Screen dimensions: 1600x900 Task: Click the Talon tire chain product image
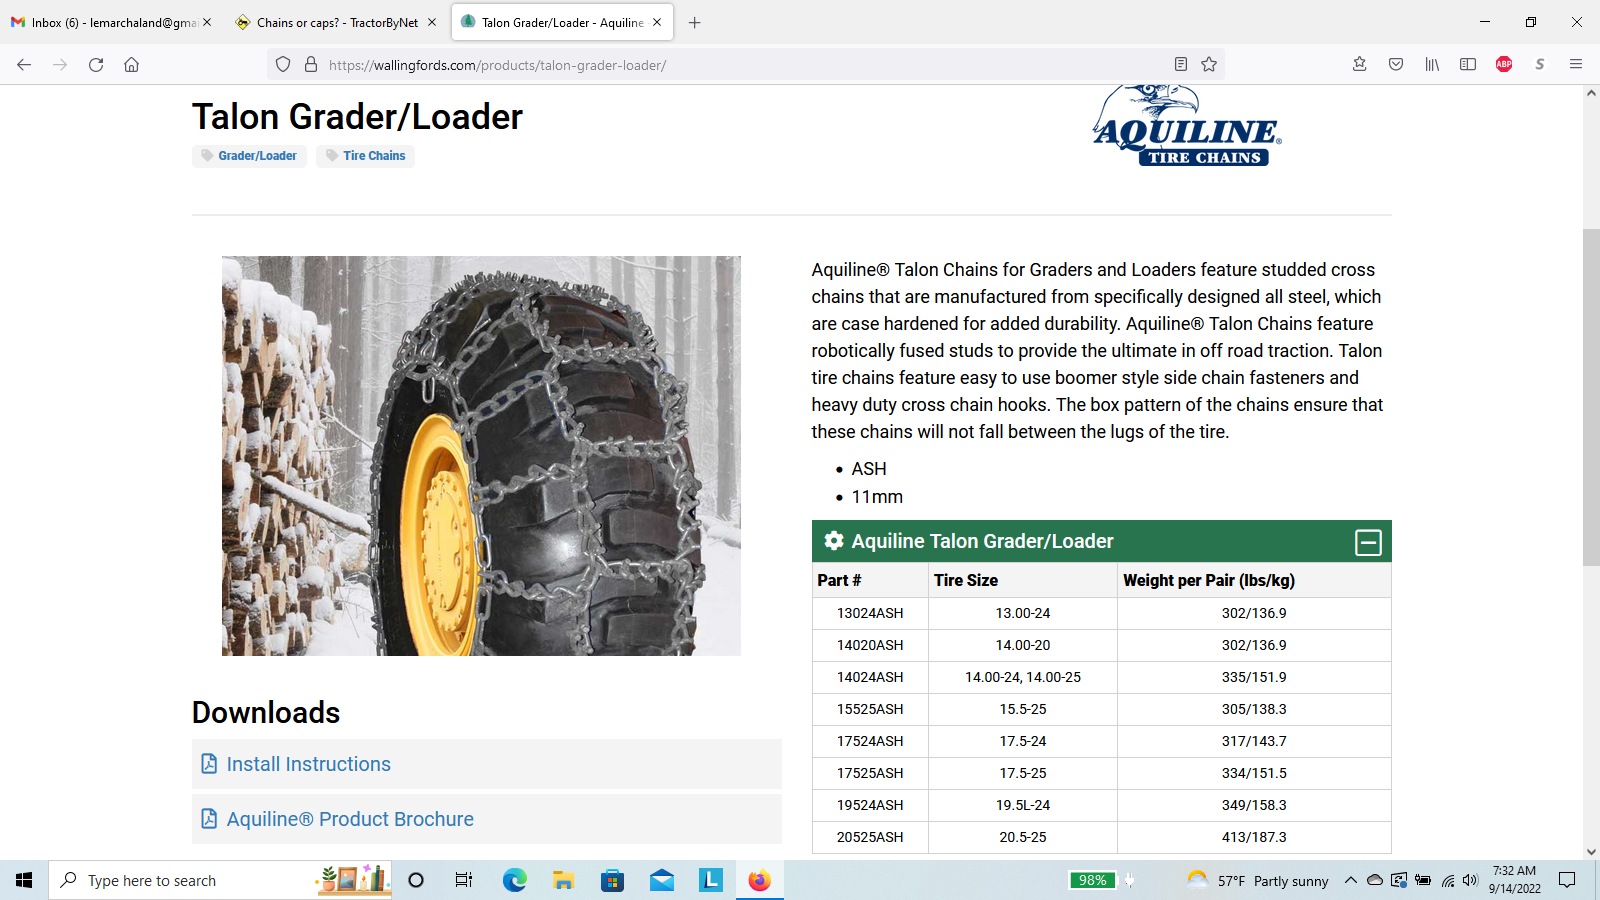[x=481, y=456]
